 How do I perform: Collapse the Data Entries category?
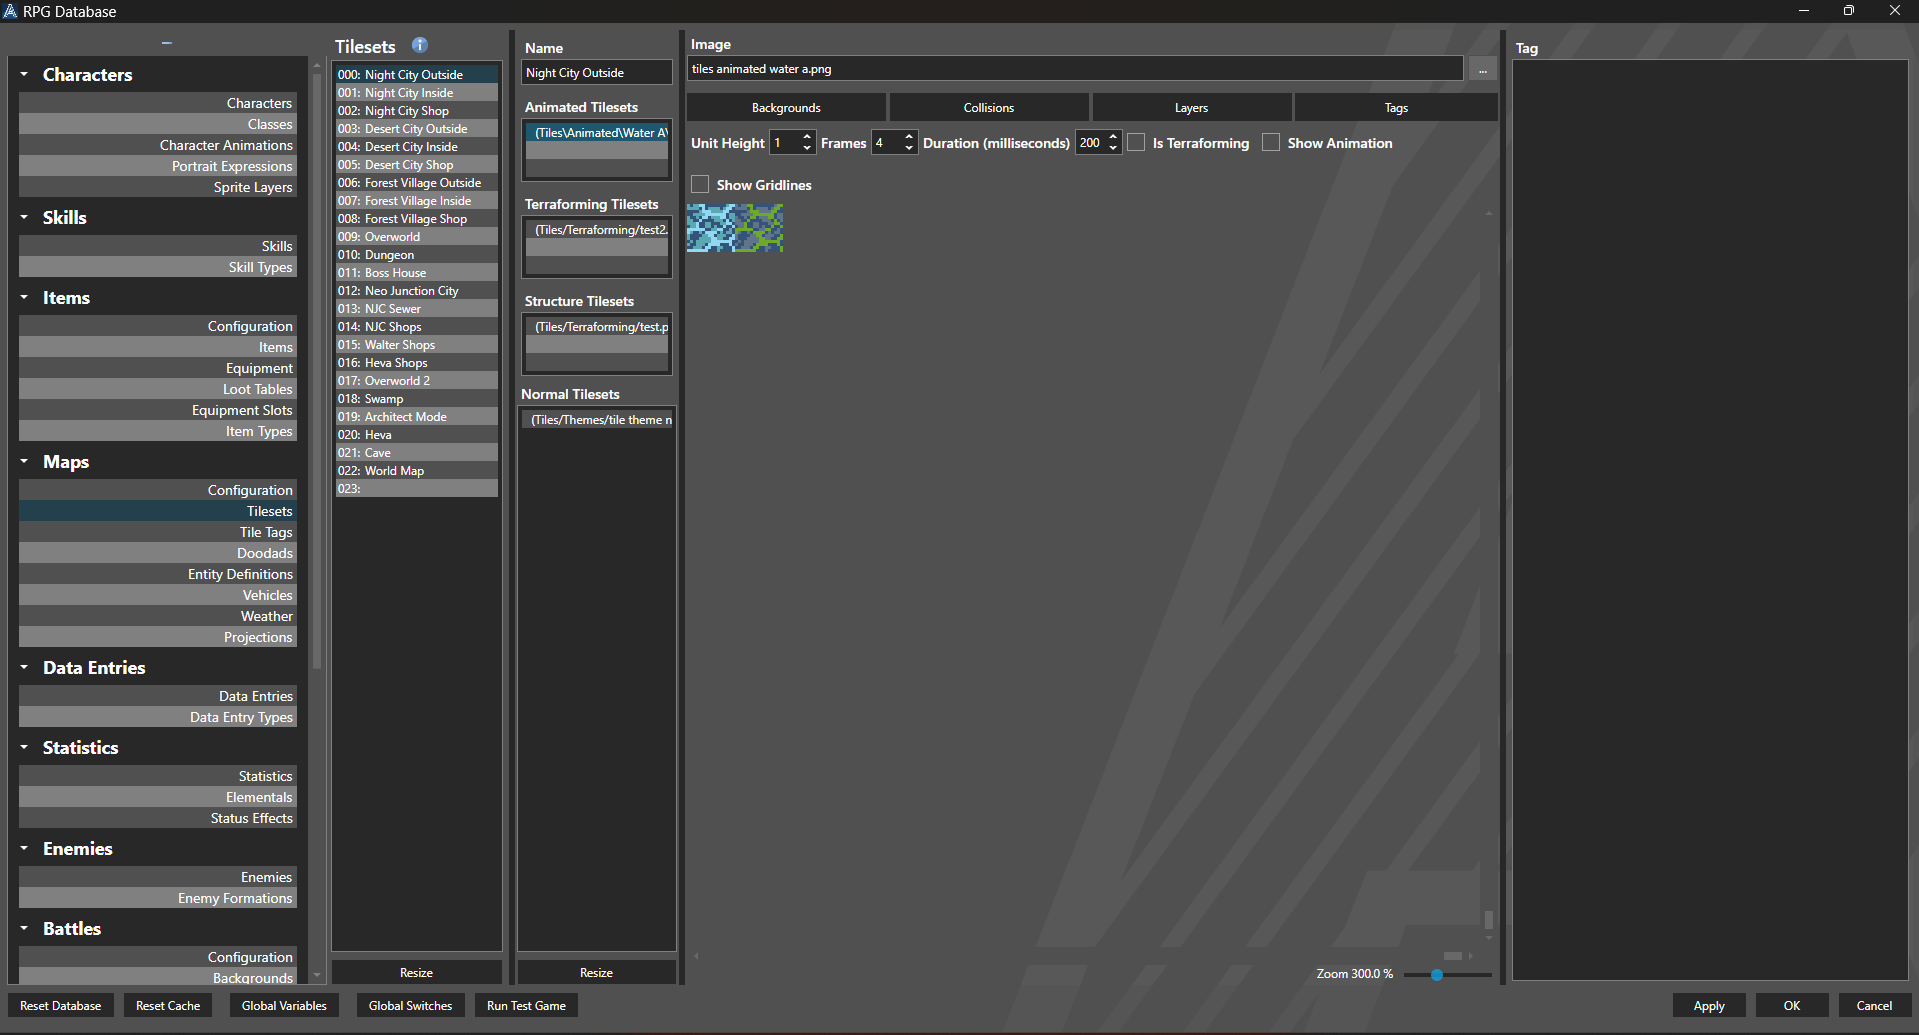(x=24, y=667)
